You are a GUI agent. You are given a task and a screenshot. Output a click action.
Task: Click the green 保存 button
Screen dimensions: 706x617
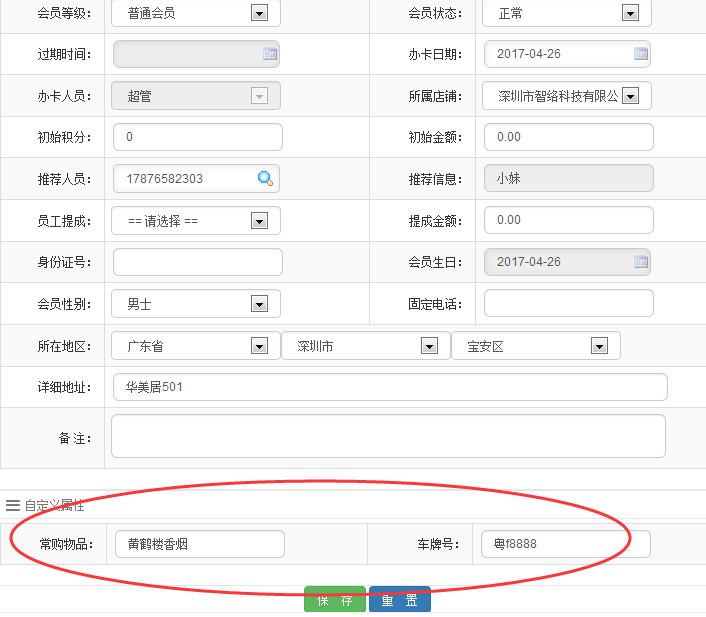tap(335, 599)
